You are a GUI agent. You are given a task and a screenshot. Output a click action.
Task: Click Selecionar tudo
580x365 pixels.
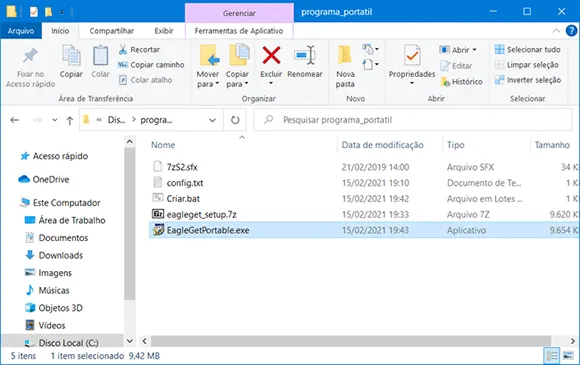click(x=527, y=50)
